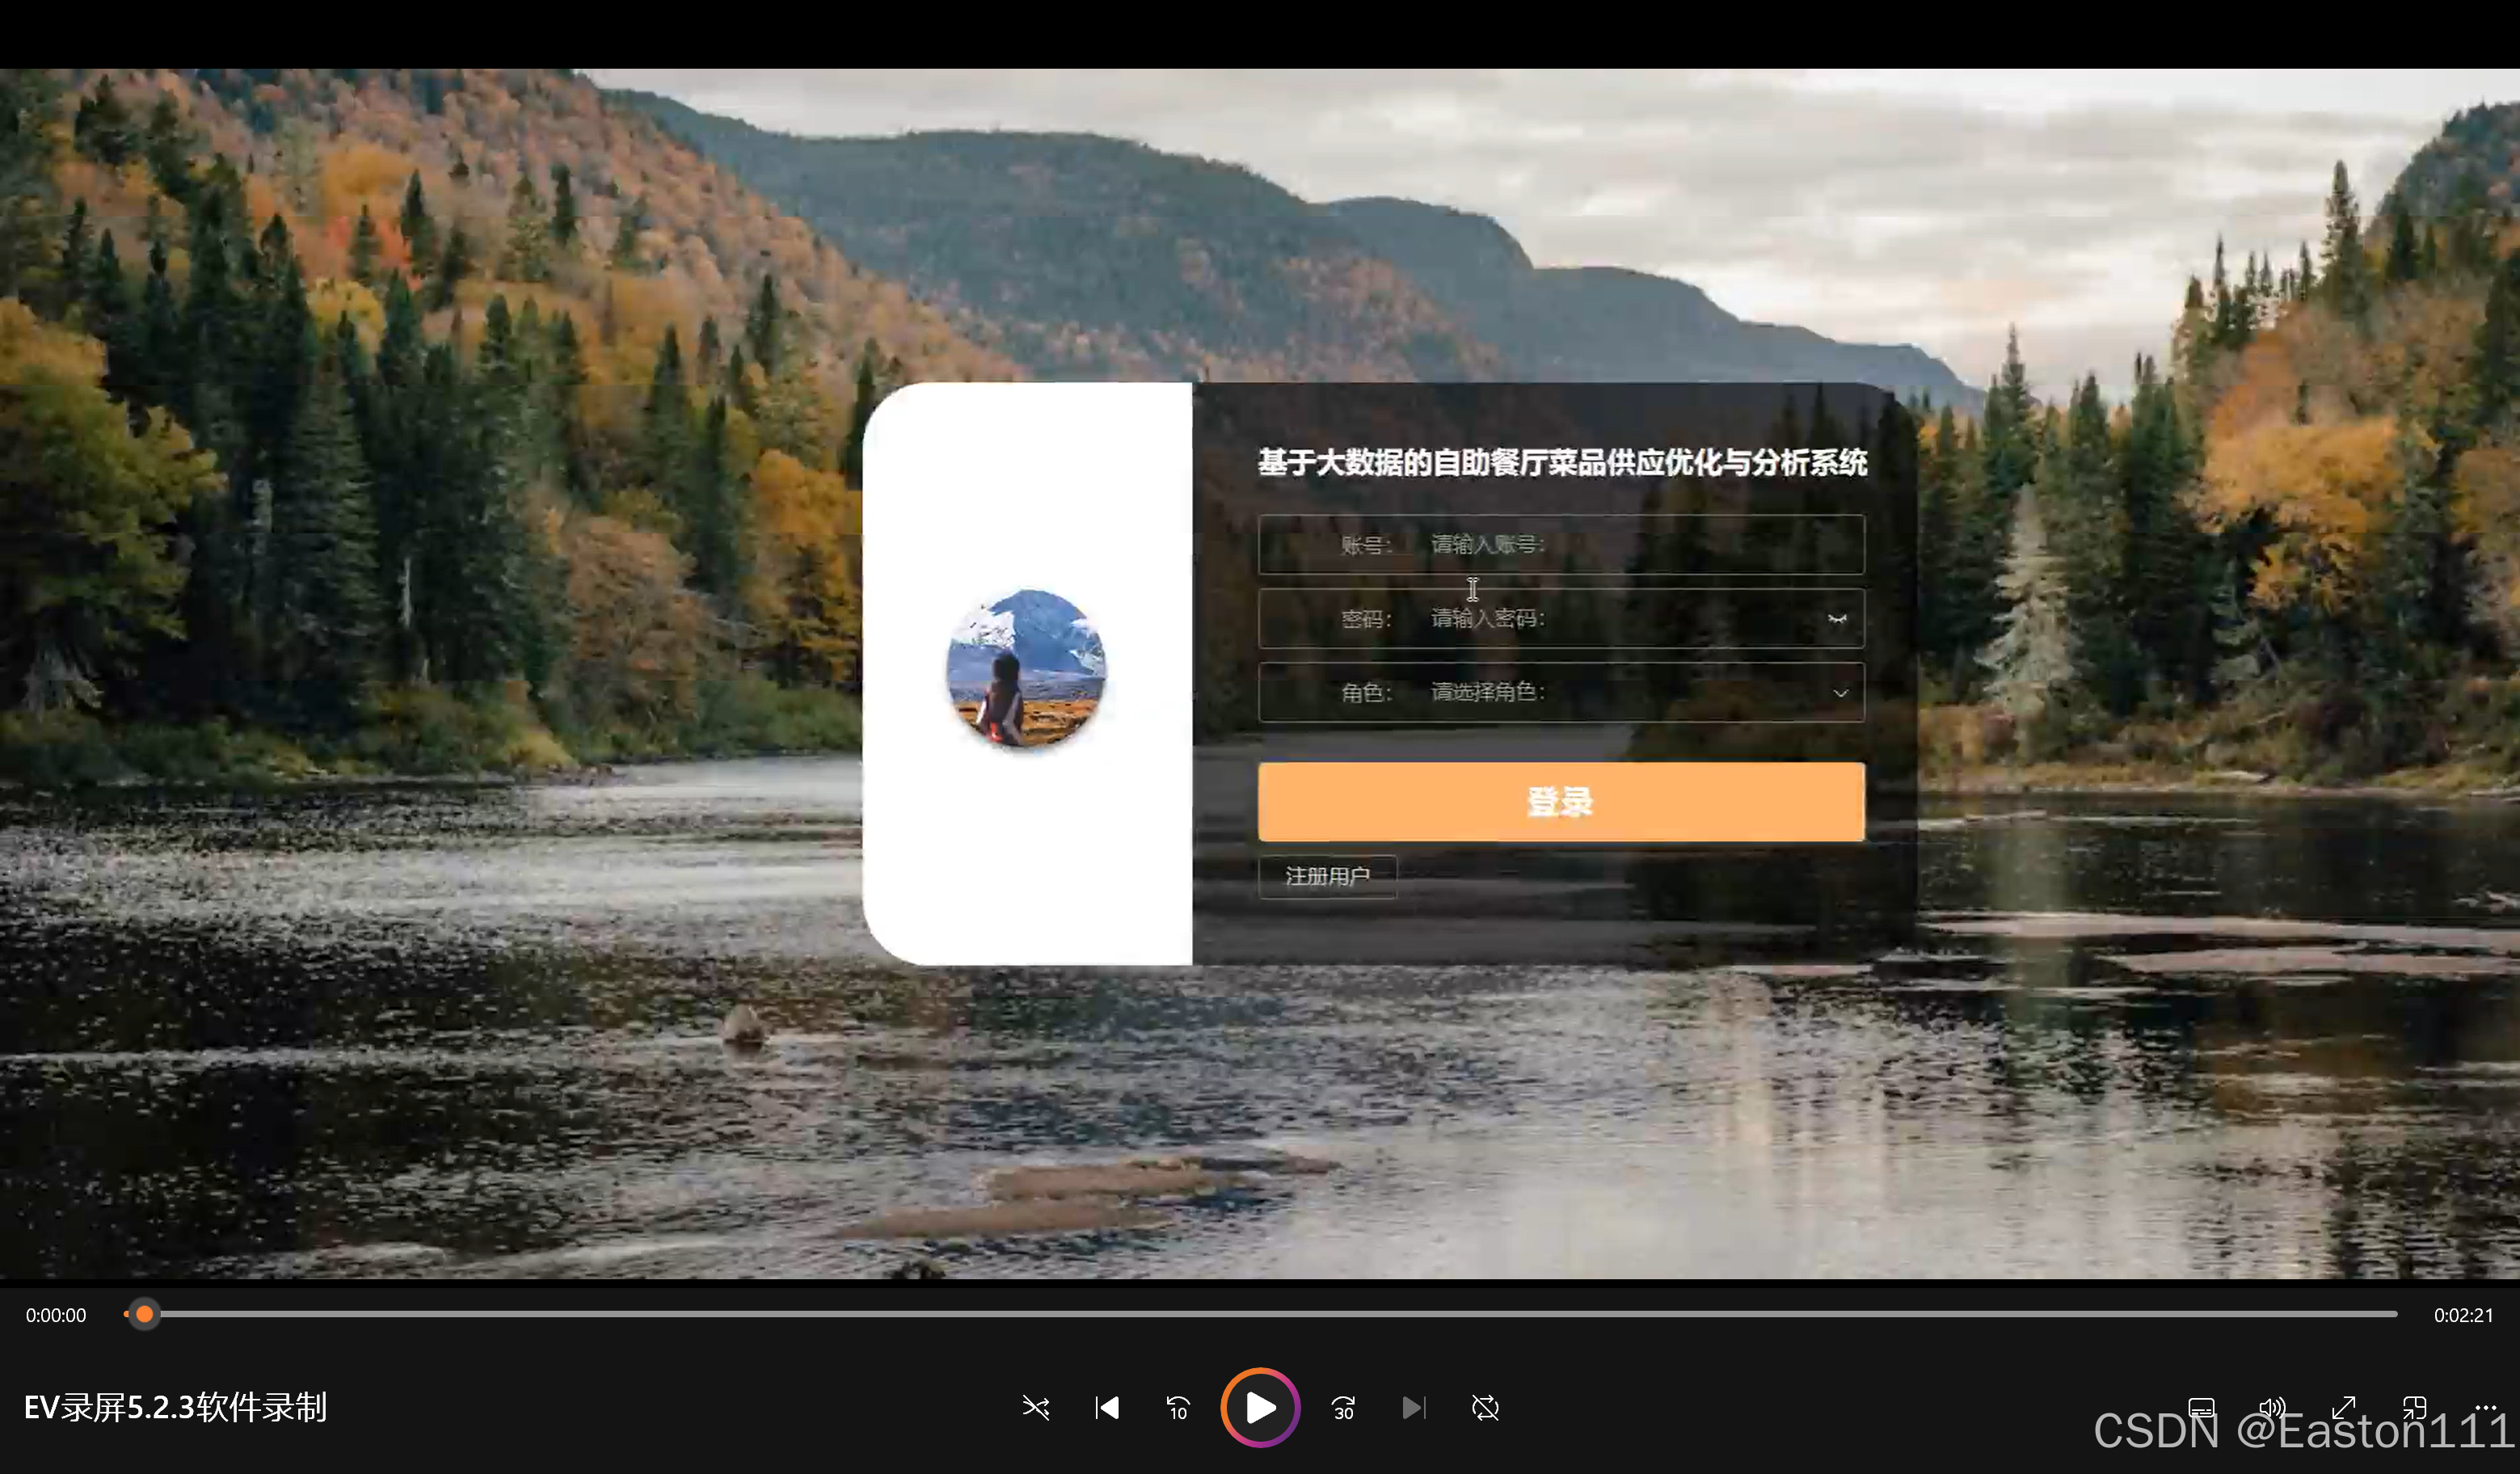The image size is (2520, 1474).
Task: Go to previous track
Action: 1107,1408
